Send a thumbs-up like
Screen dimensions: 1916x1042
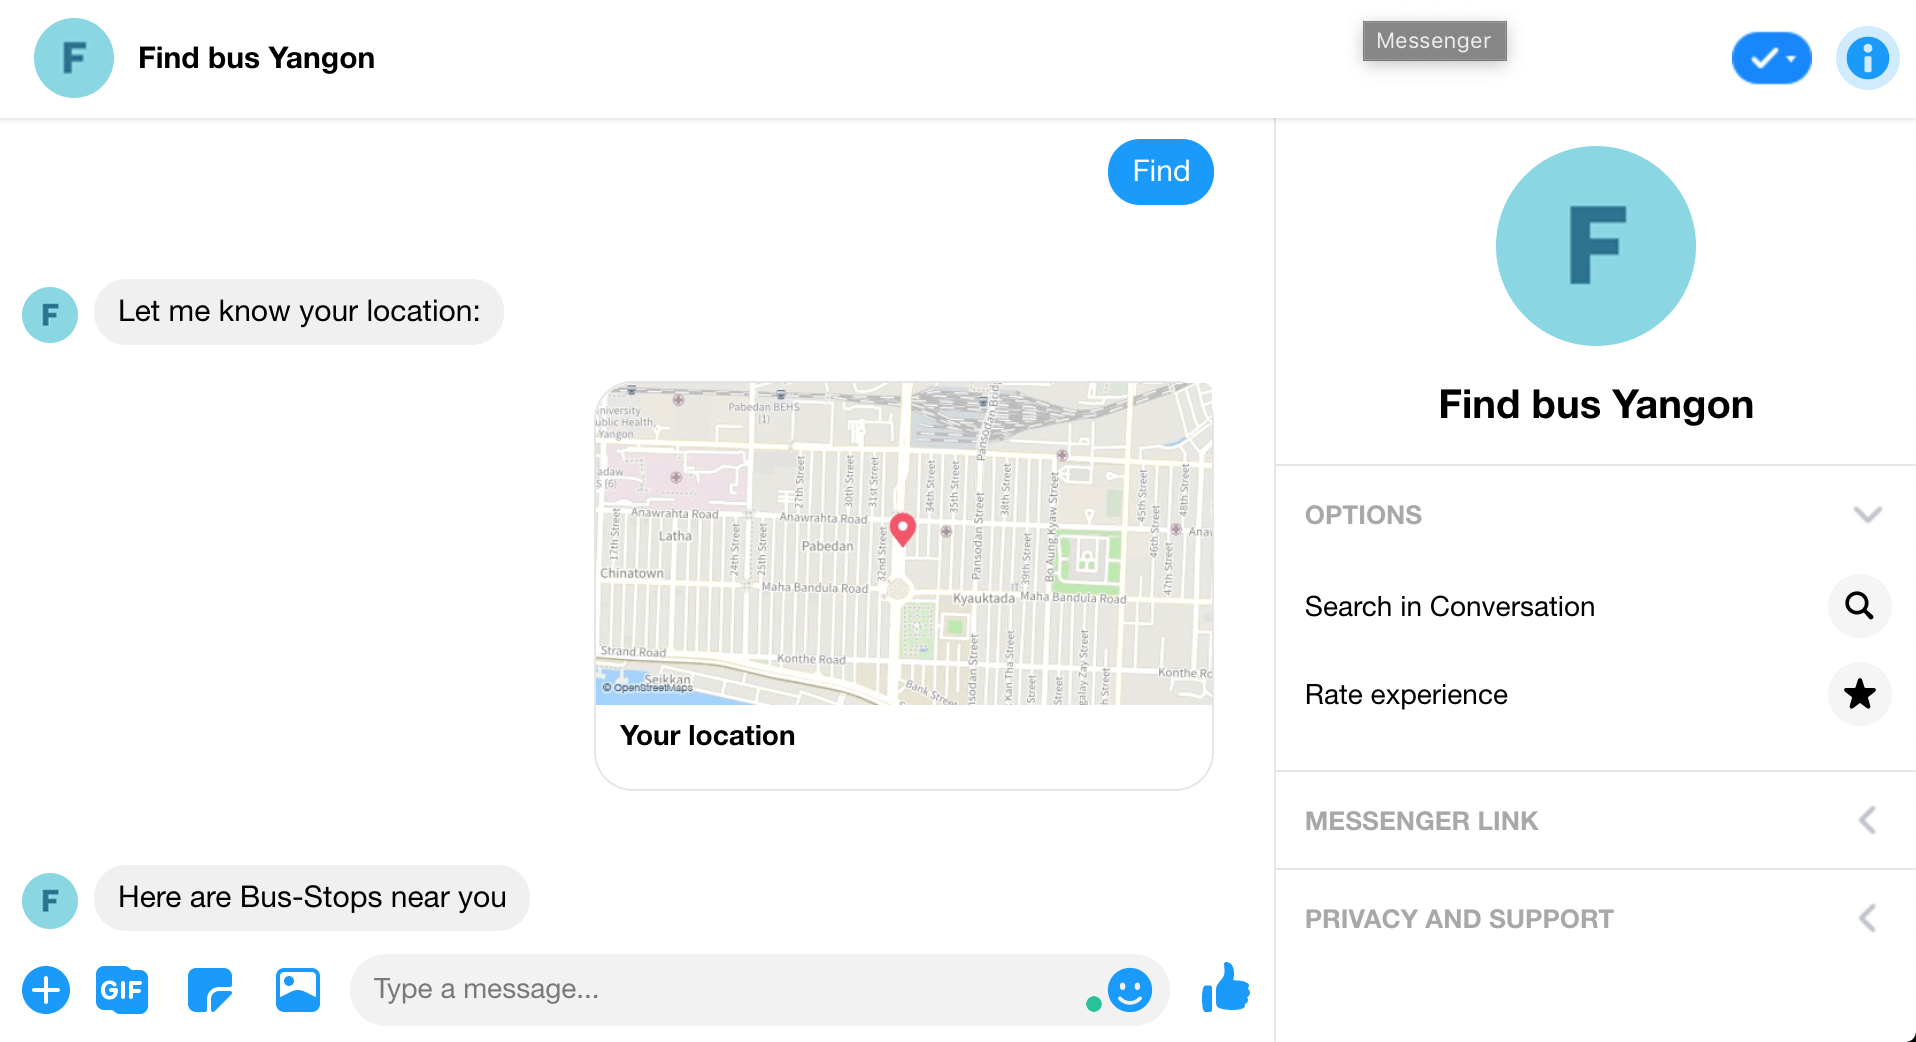click(1226, 988)
